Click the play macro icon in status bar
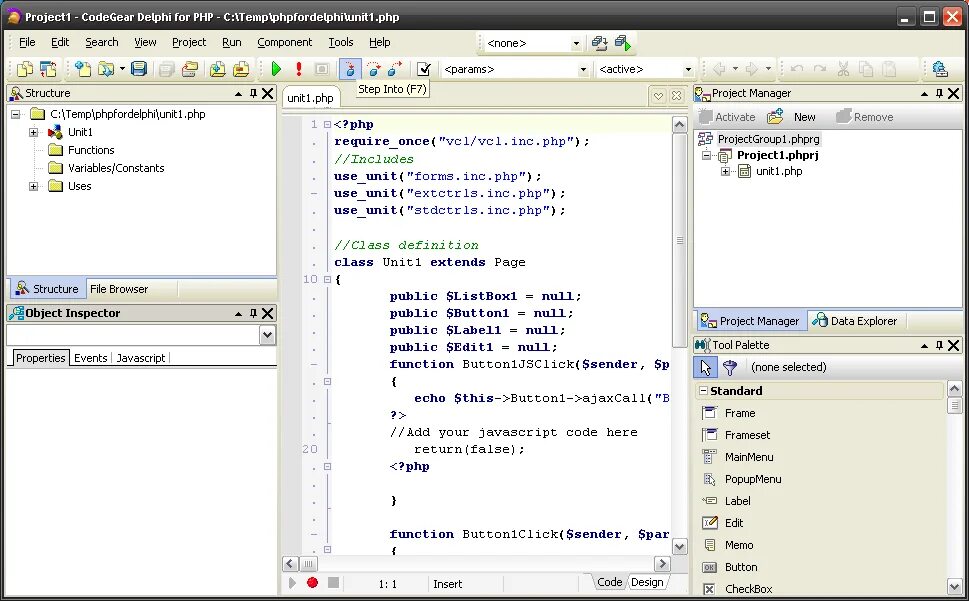 point(292,582)
